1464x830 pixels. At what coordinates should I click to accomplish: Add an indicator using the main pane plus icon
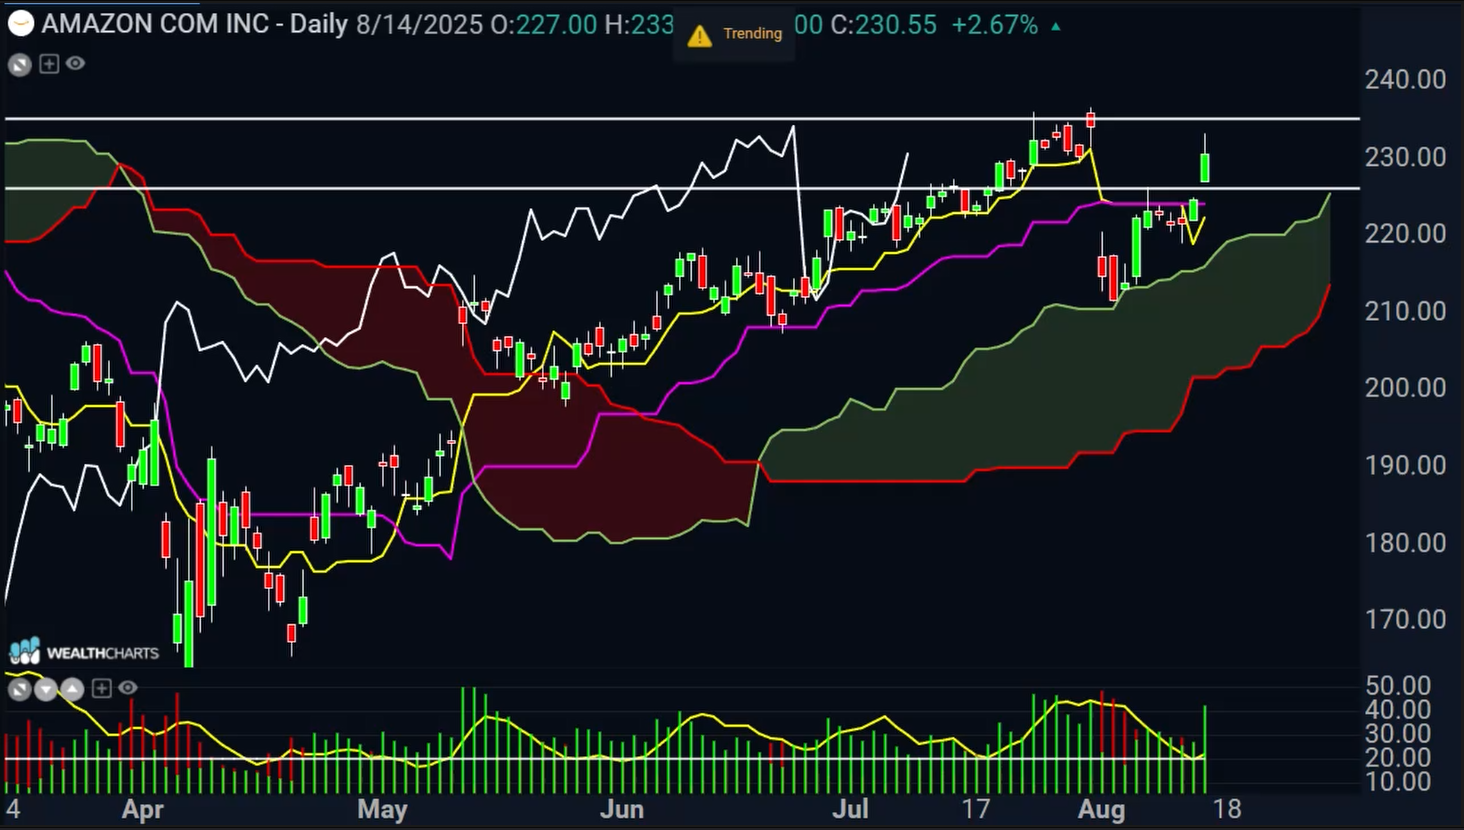coord(49,64)
